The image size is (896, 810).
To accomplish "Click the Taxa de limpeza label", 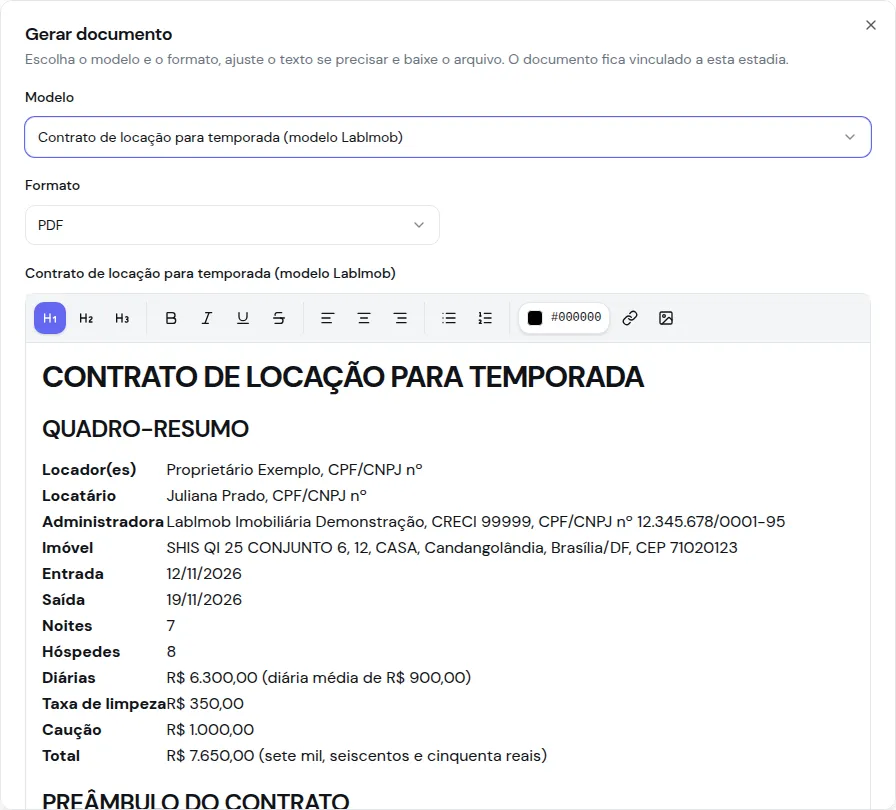I will tap(104, 704).
